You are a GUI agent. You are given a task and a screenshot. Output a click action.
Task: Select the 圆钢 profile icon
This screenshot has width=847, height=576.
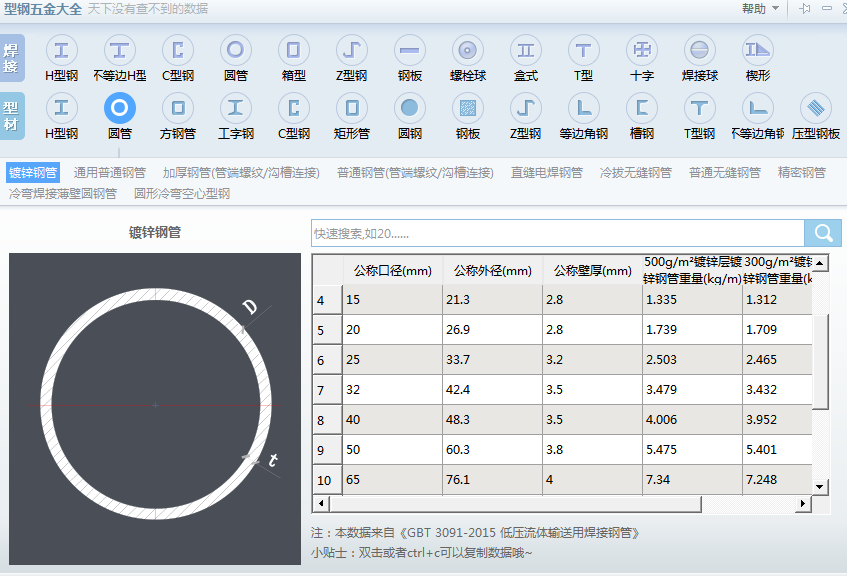409,108
